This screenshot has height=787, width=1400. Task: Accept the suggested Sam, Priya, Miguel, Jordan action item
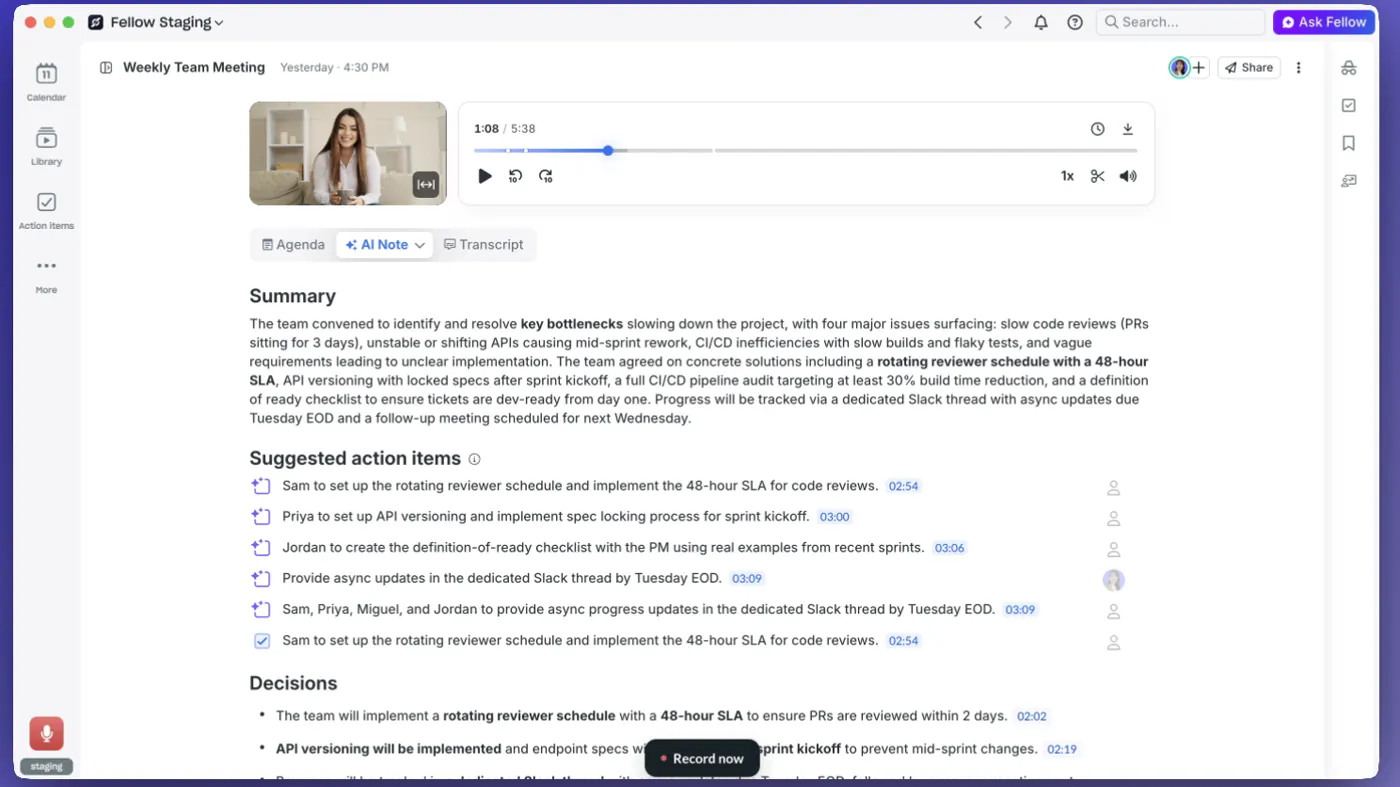(261, 610)
